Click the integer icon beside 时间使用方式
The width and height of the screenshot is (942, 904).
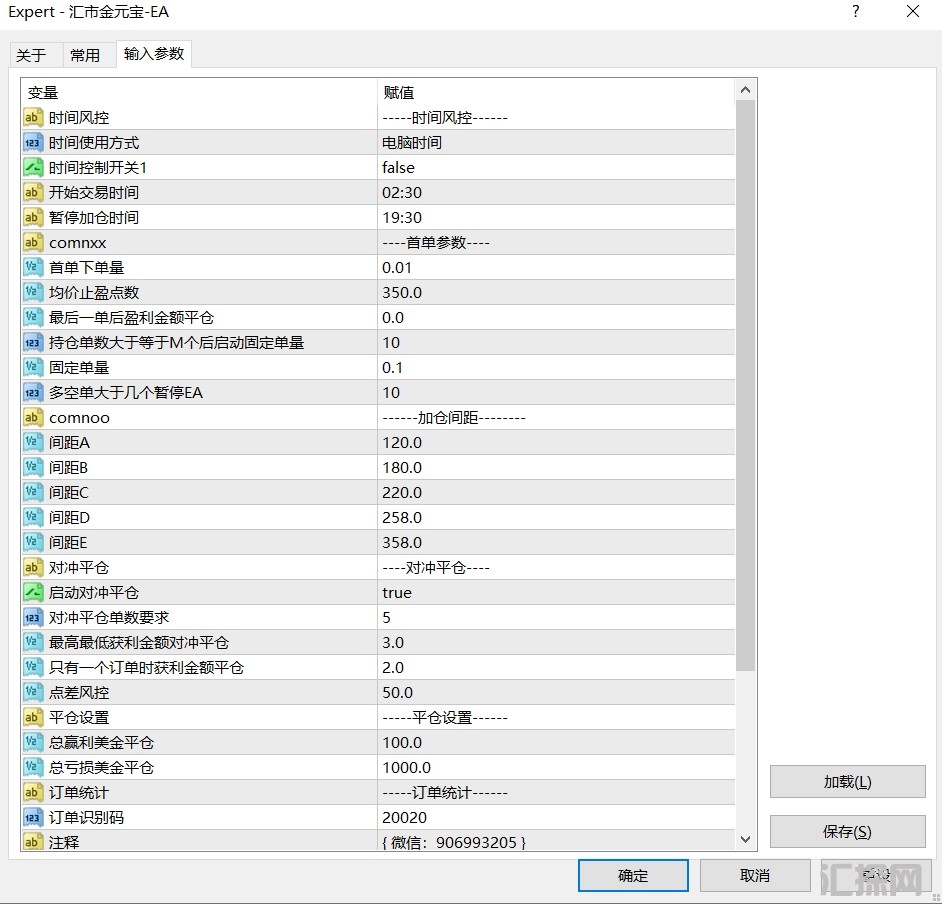point(32,143)
